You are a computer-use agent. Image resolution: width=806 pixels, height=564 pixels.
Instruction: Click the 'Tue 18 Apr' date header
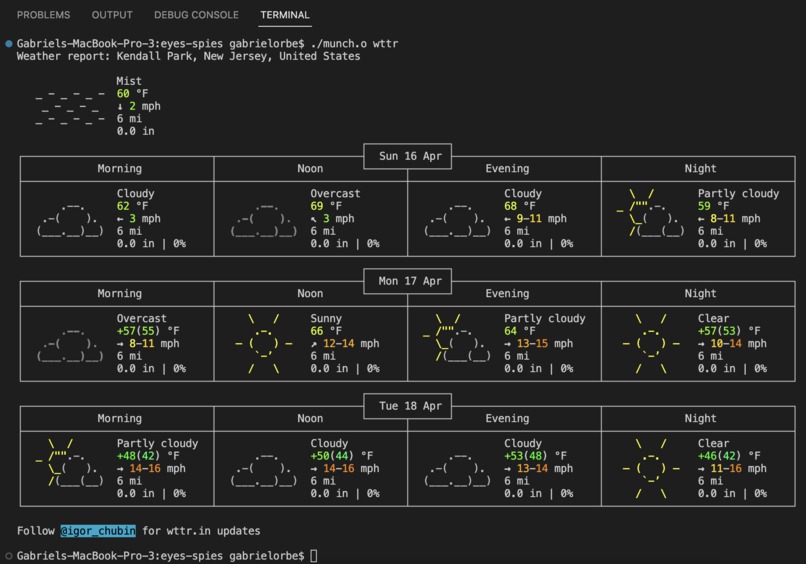(x=410, y=406)
